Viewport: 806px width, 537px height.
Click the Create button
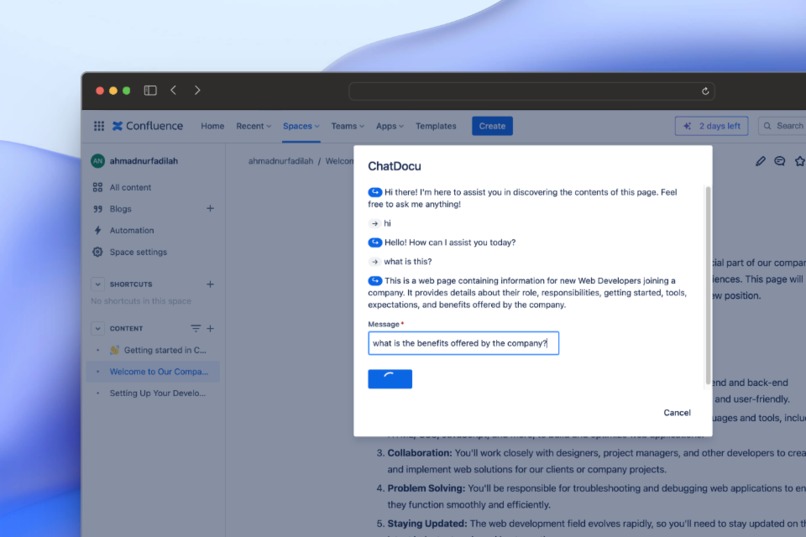[492, 126]
